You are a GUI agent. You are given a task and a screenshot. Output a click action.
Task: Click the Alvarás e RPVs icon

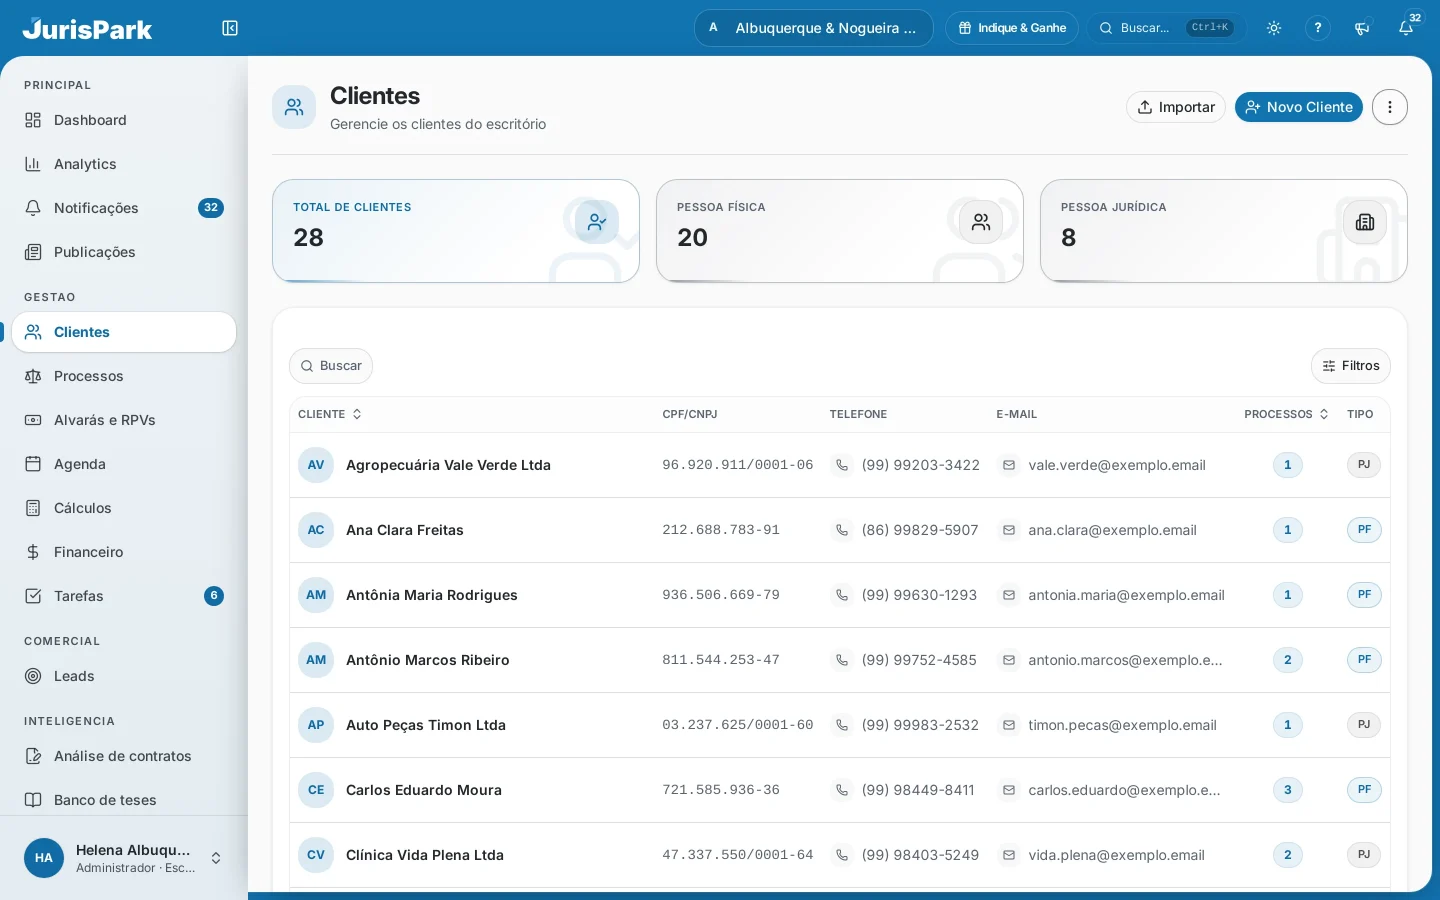(33, 420)
